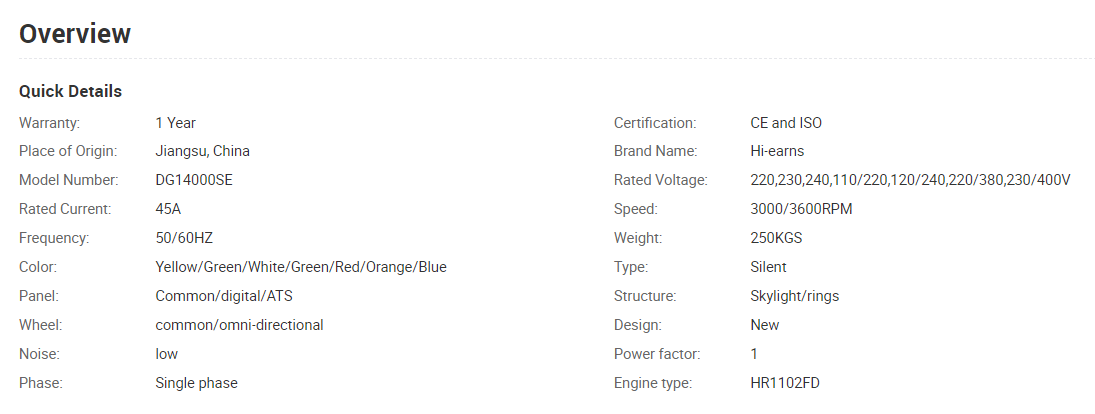Click the Hi-earns brand name value

click(777, 151)
